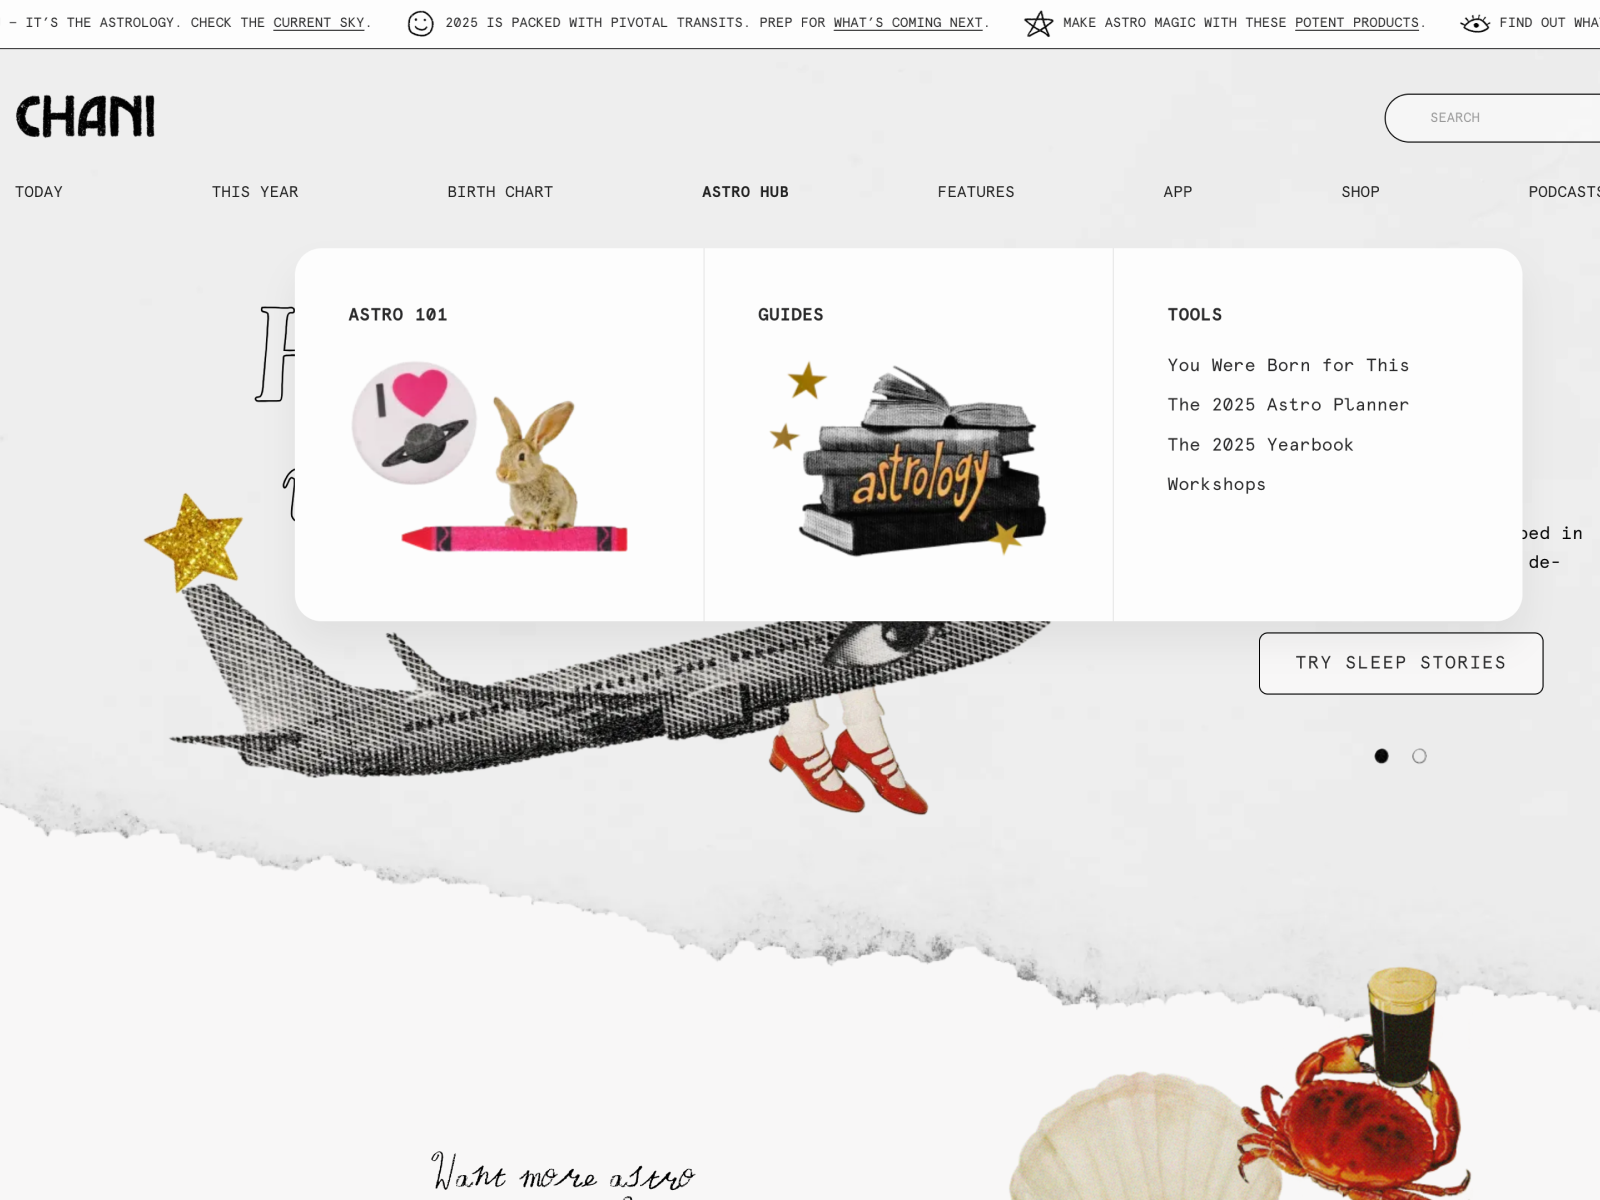Open You Were Born for This
The image size is (1600, 1200).
[1288, 365]
